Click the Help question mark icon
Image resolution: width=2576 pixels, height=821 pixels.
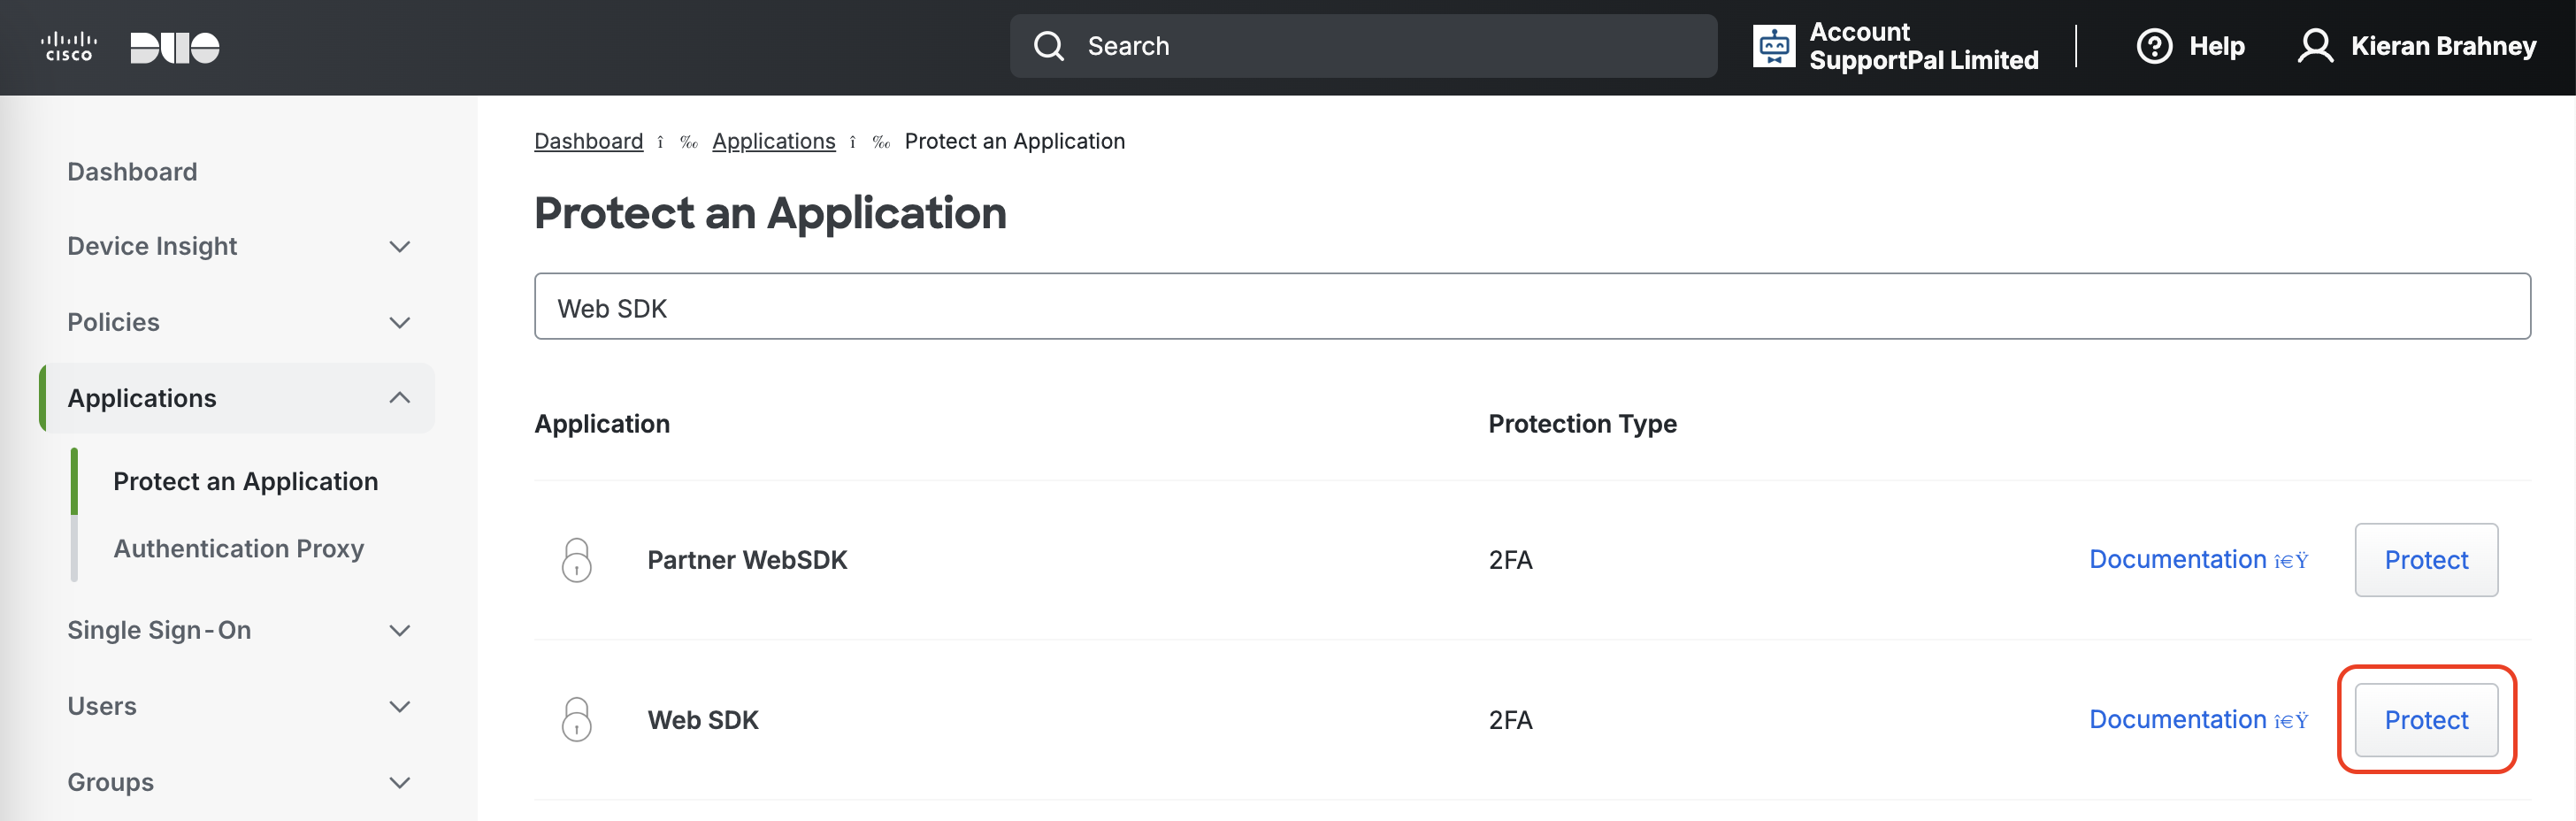coord(2154,46)
